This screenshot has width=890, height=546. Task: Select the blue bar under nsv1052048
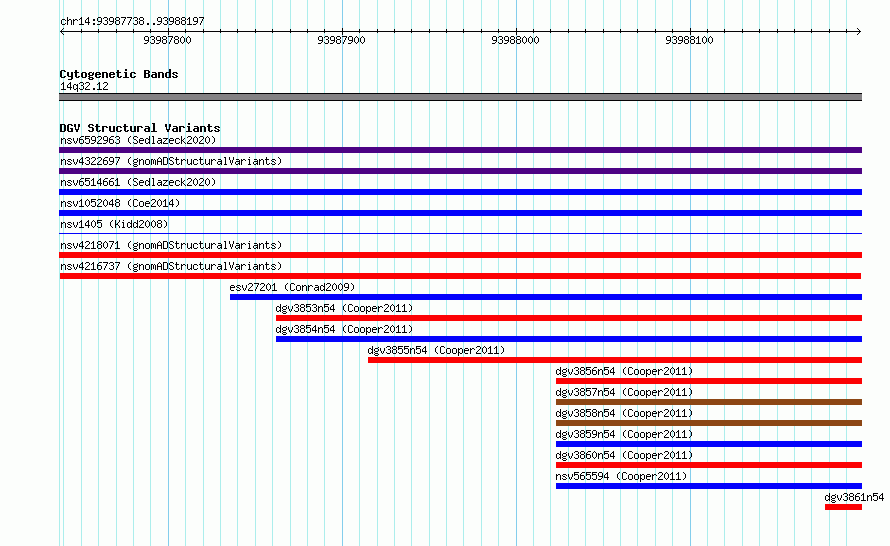(x=460, y=213)
